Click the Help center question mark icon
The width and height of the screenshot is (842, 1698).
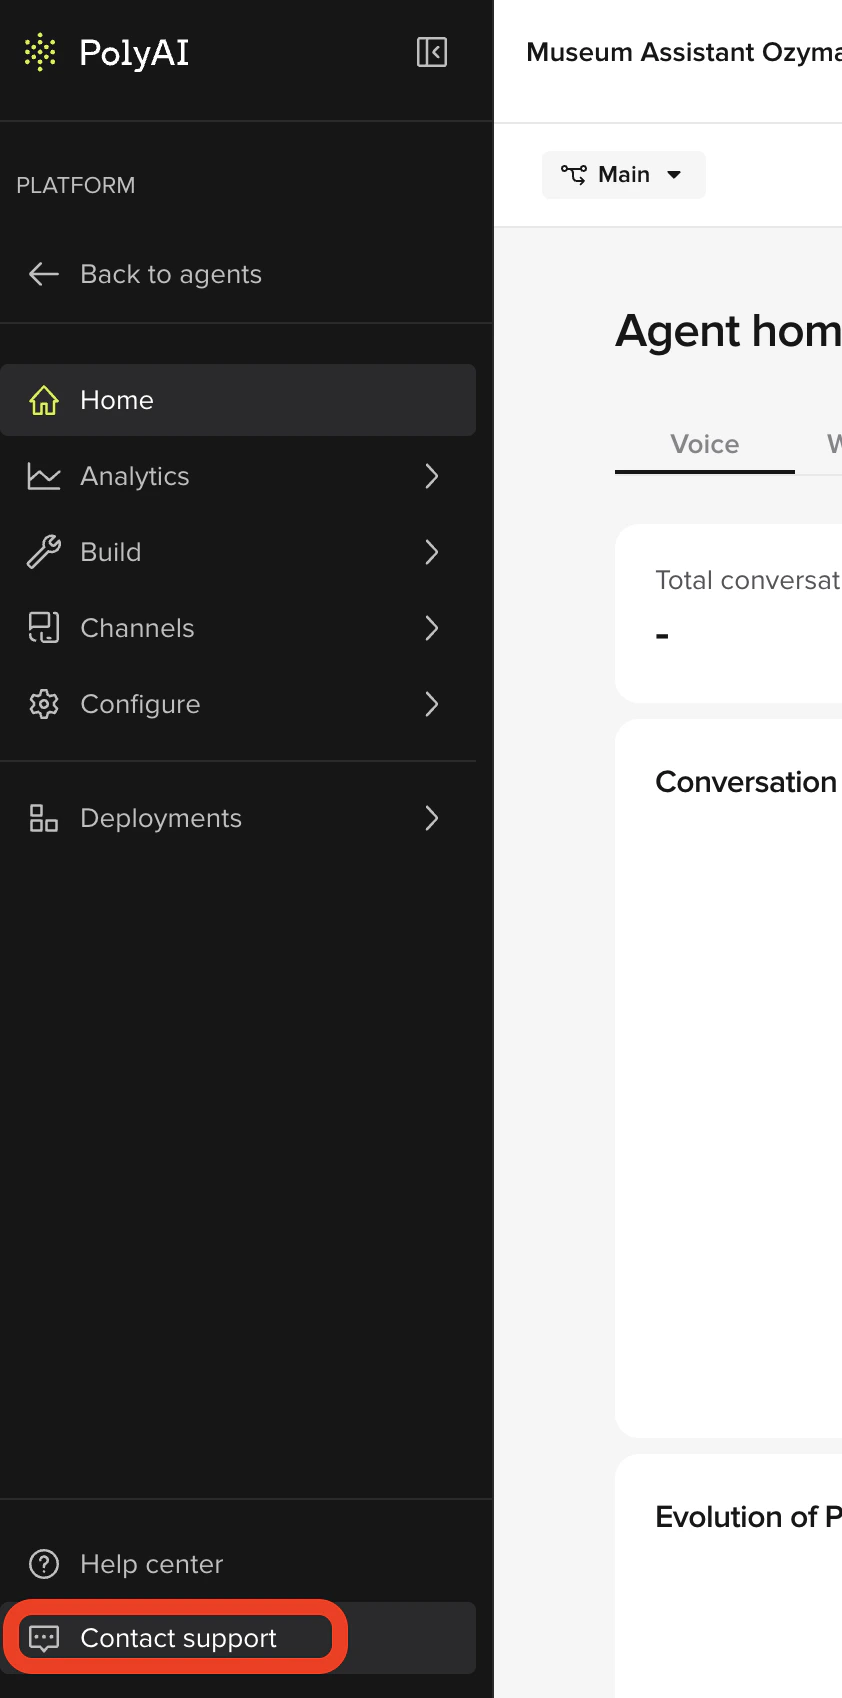[x=44, y=1564]
